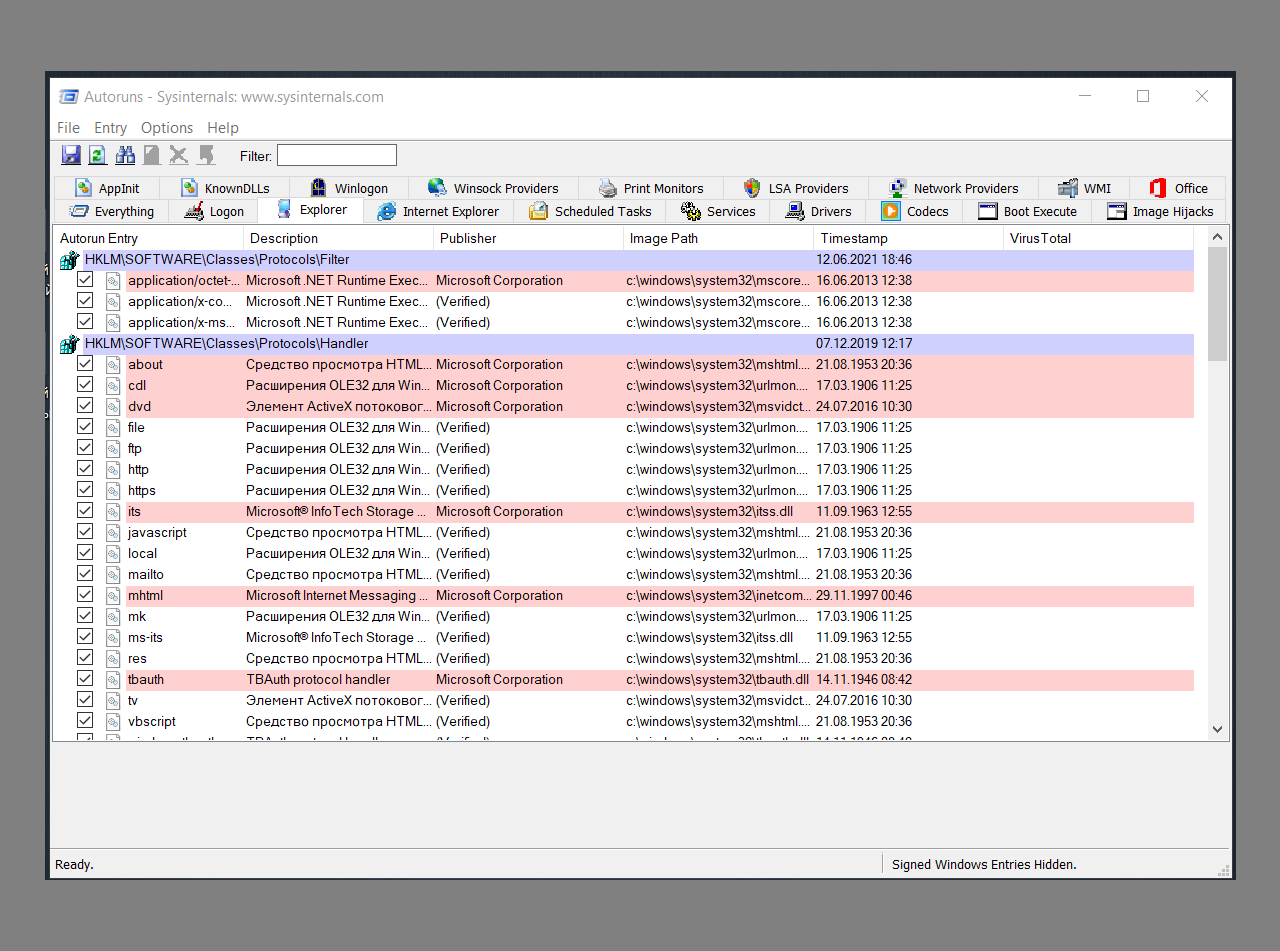
Task: Click the Refresh toolbar icon
Action: coord(97,154)
